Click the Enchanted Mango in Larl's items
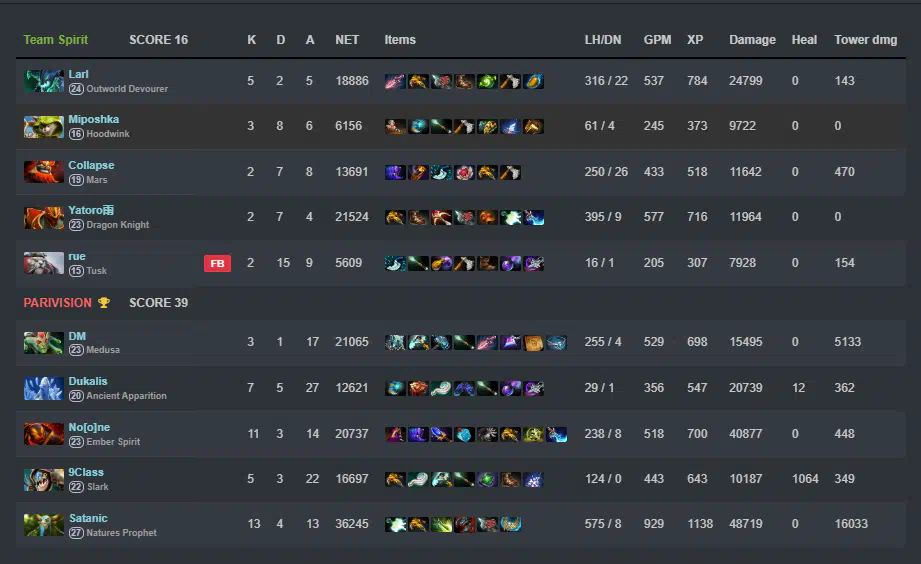 click(533, 81)
